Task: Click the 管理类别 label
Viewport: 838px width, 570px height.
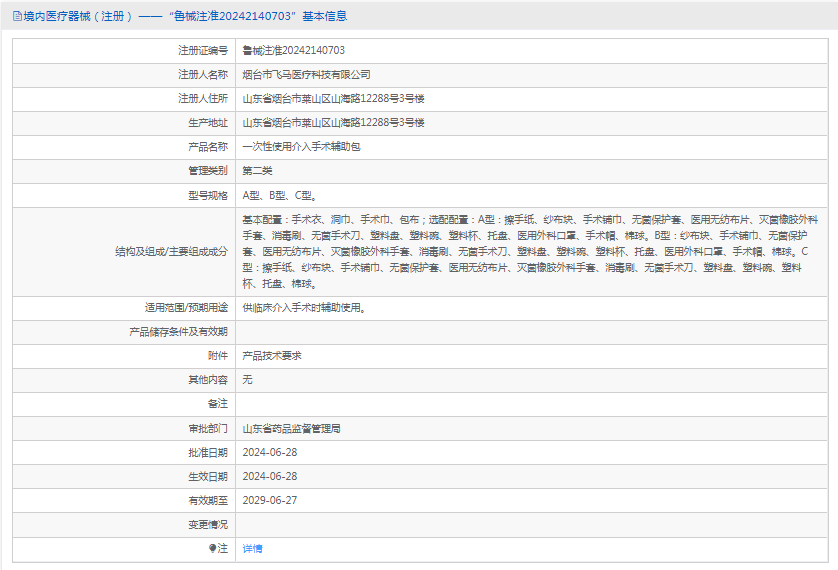Action: click(208, 170)
